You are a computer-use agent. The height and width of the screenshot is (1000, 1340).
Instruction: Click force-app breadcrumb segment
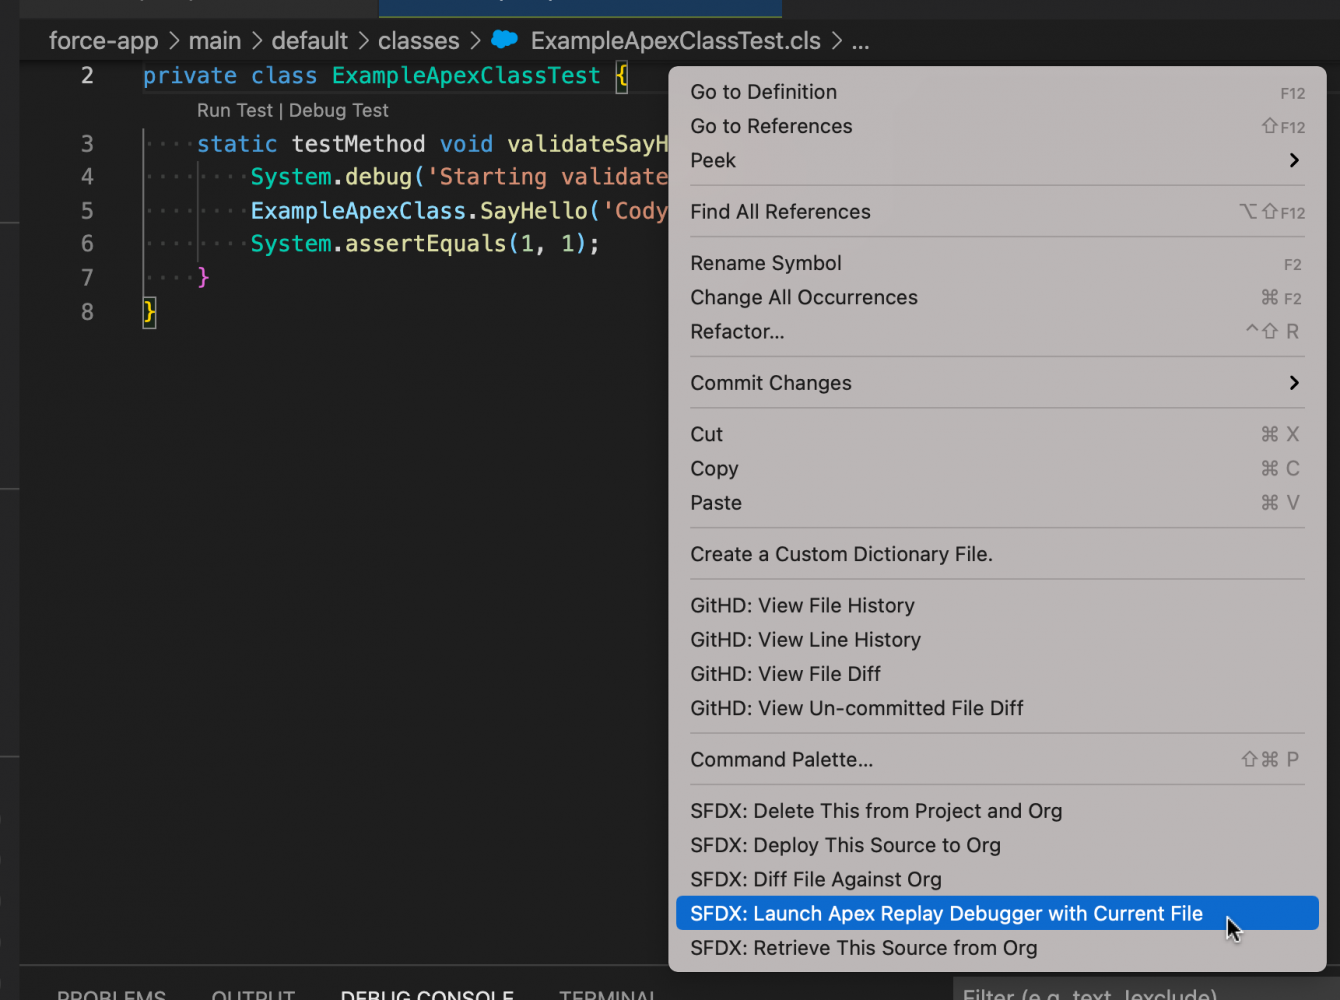pos(104,41)
